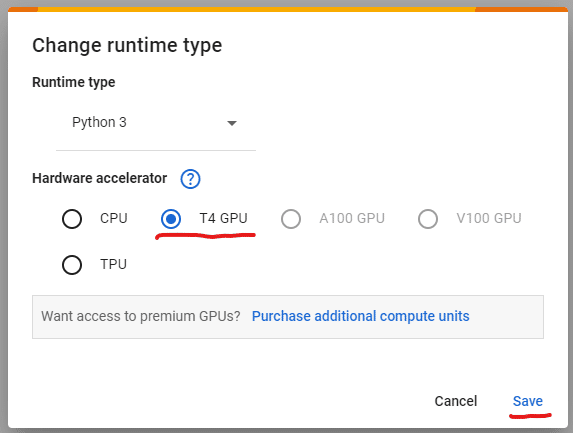The height and width of the screenshot is (433, 573).
Task: Click the V100 GPU option label
Action: (489, 218)
